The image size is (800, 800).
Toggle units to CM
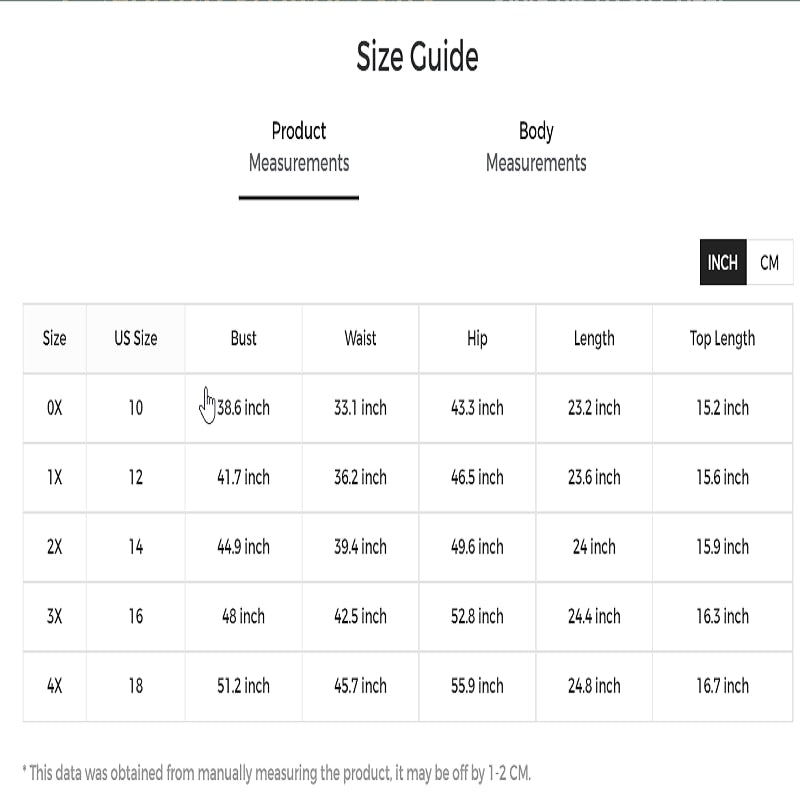coord(769,262)
